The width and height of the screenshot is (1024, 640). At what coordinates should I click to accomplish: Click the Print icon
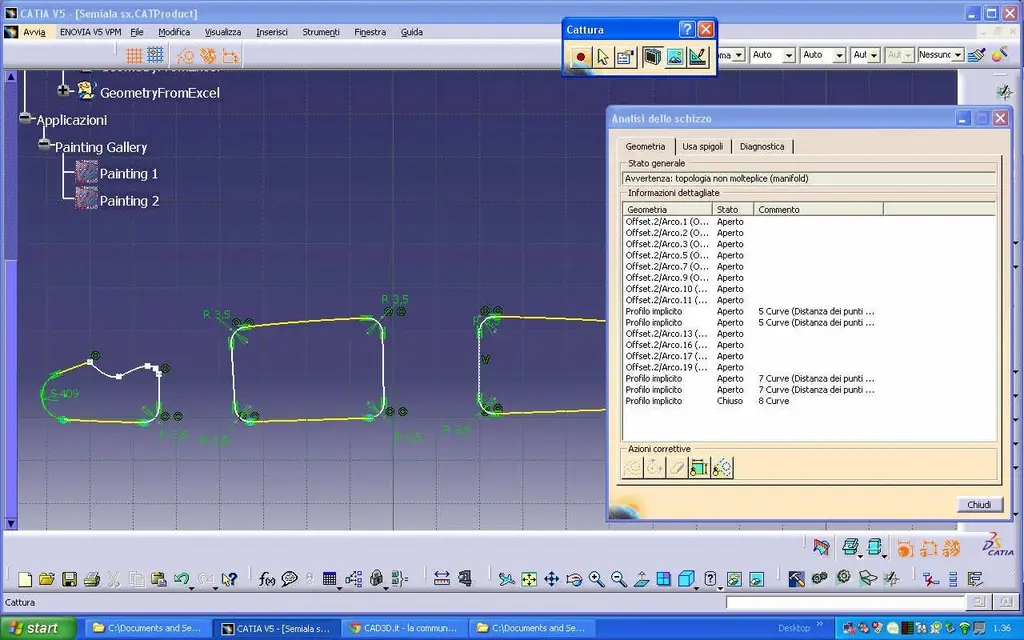pos(92,579)
